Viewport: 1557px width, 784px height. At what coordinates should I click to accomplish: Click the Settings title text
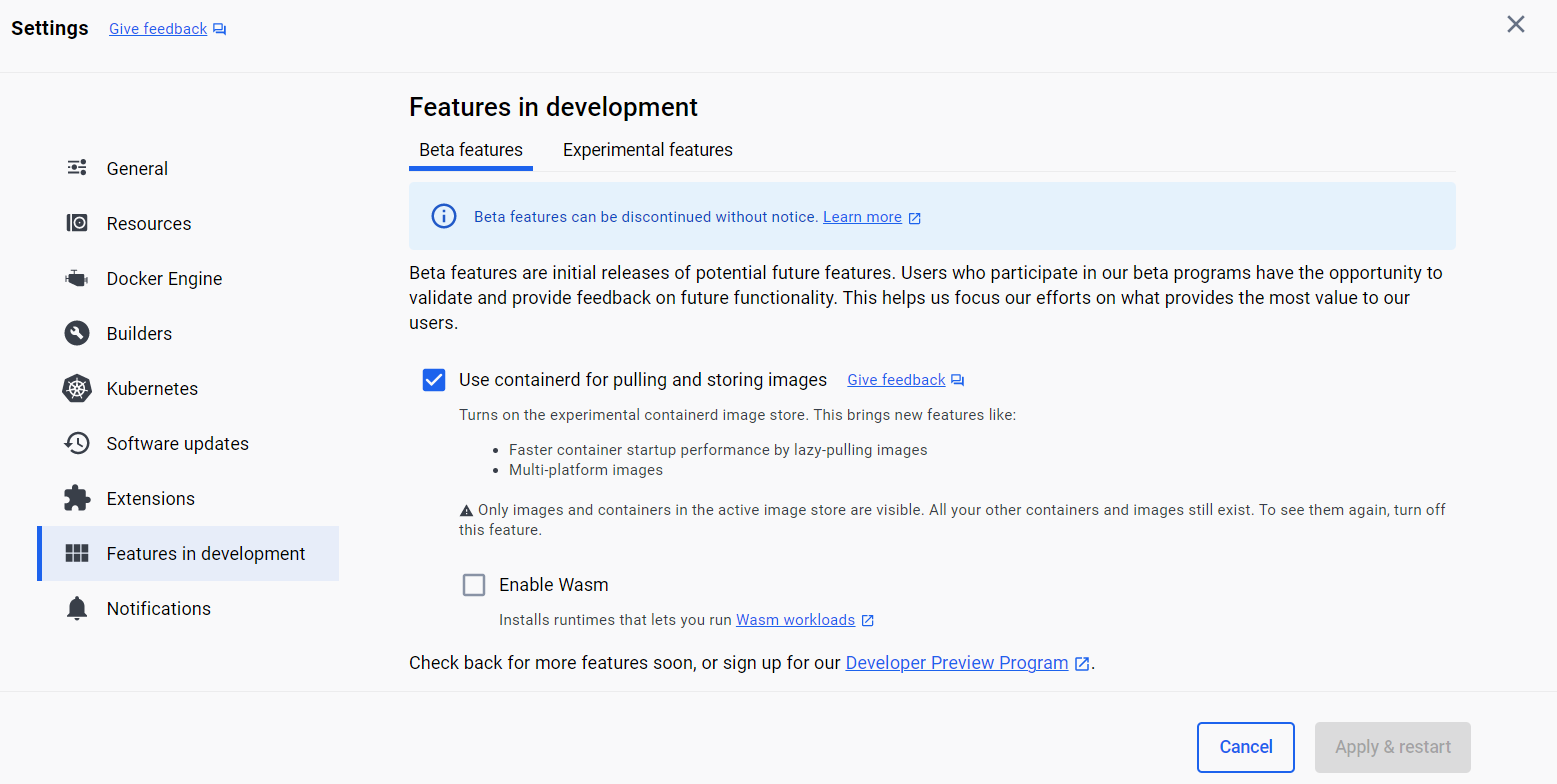[x=50, y=29]
